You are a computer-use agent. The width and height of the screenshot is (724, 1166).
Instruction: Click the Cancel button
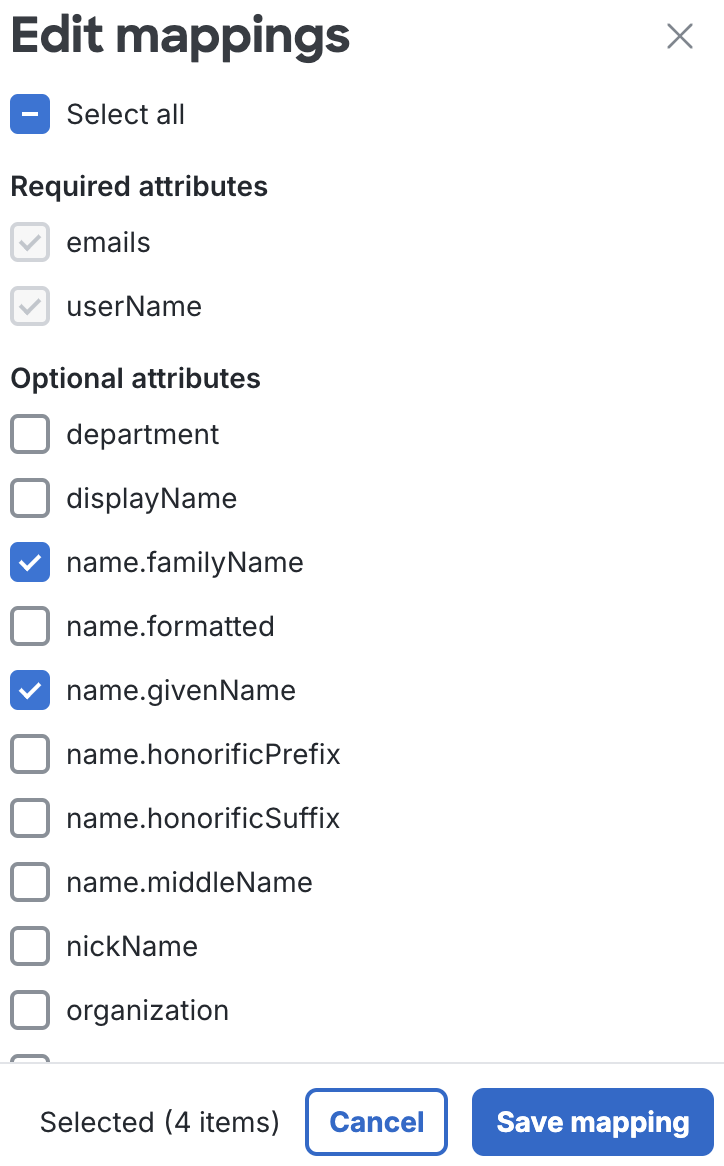[376, 1122]
